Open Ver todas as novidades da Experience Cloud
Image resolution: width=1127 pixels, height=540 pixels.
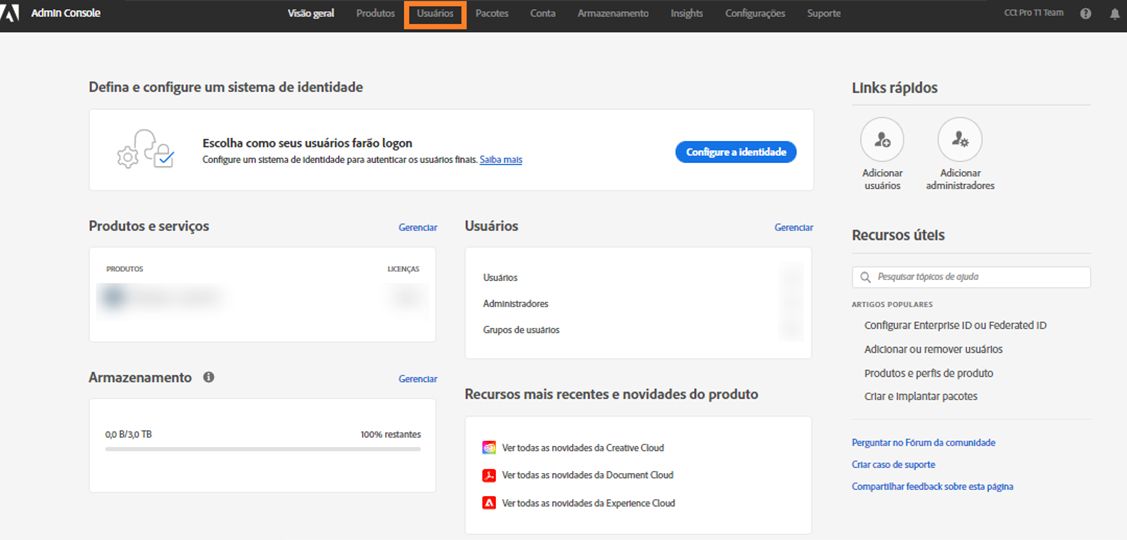(x=589, y=503)
